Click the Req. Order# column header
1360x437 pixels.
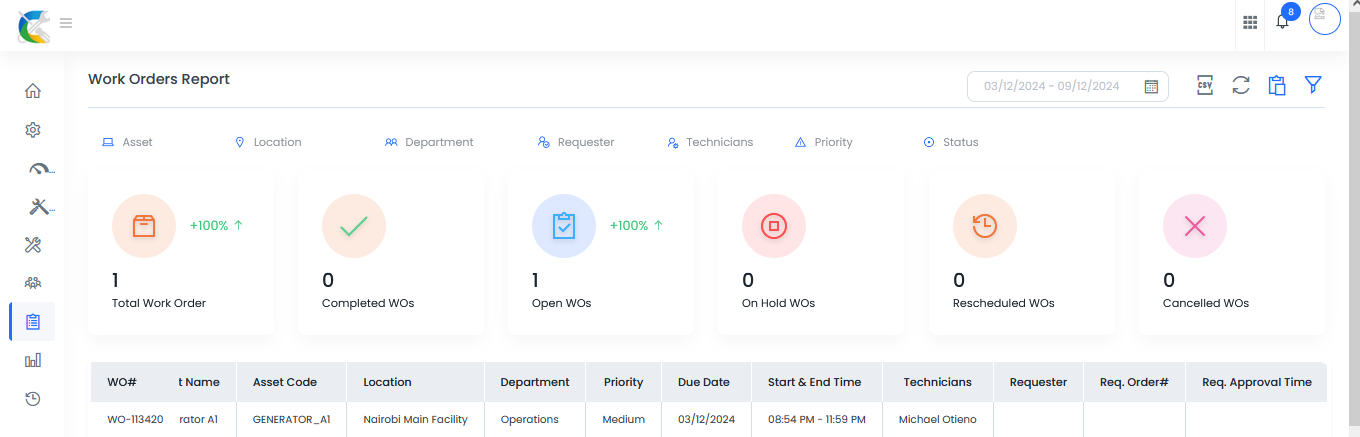[x=1135, y=382]
